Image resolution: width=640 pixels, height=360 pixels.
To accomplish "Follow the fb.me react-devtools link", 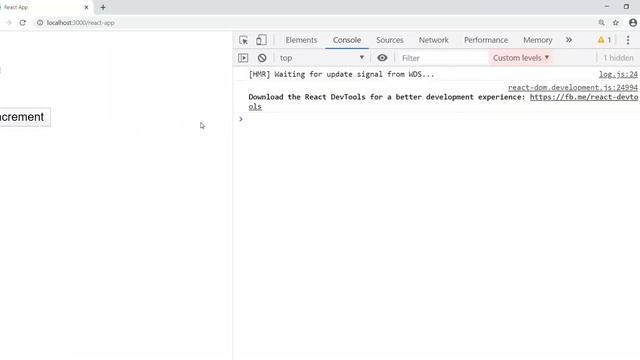I will point(584,97).
